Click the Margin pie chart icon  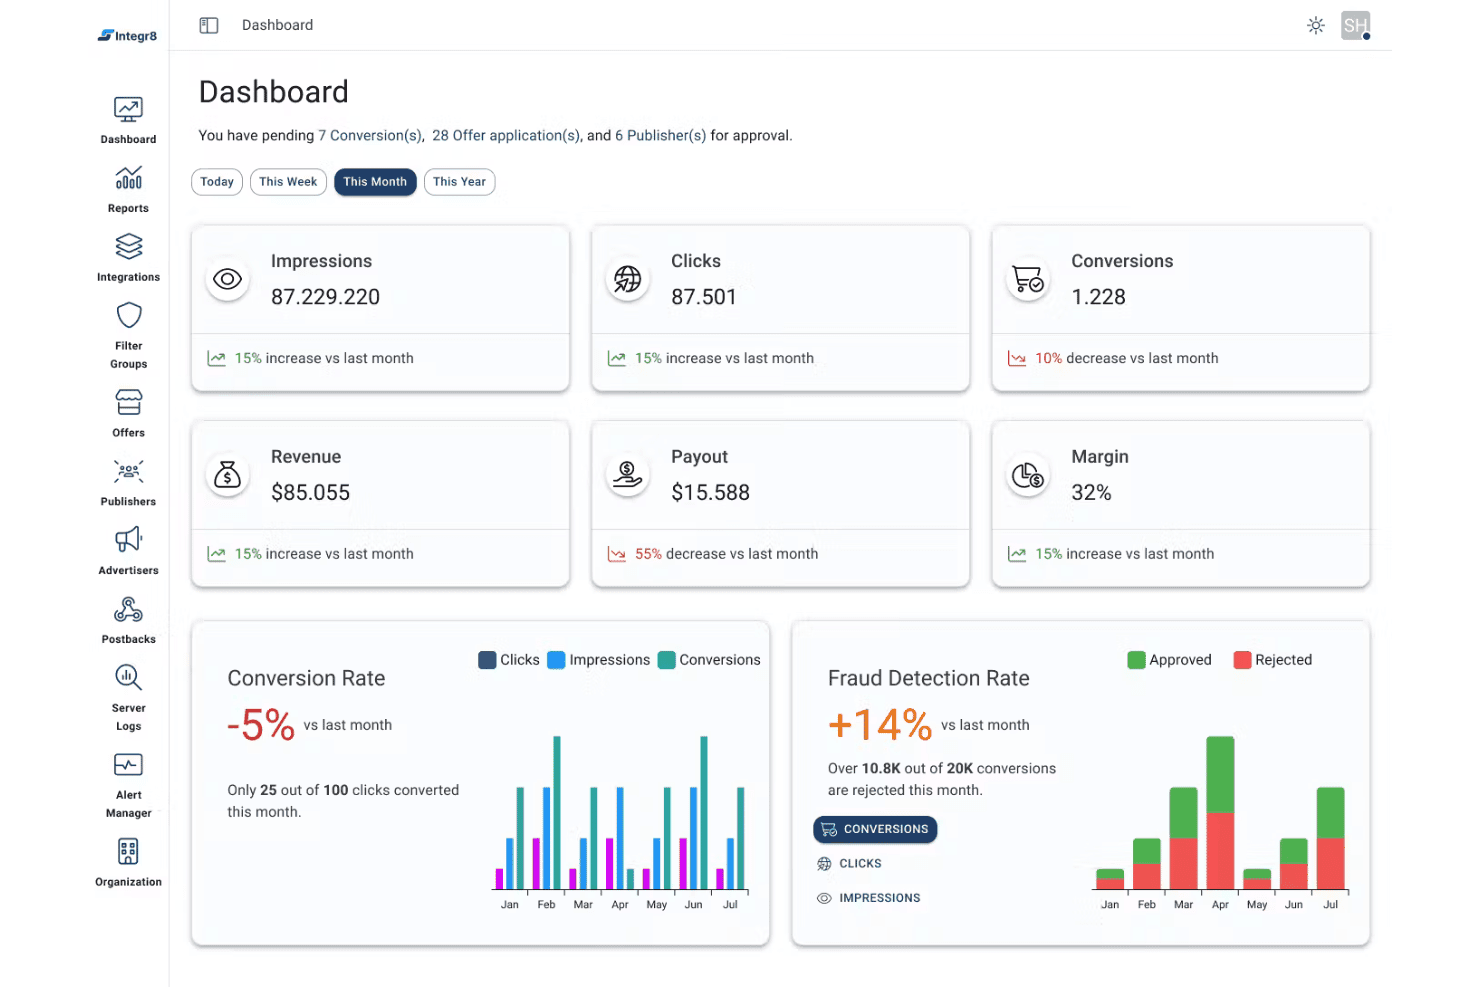pyautogui.click(x=1028, y=475)
